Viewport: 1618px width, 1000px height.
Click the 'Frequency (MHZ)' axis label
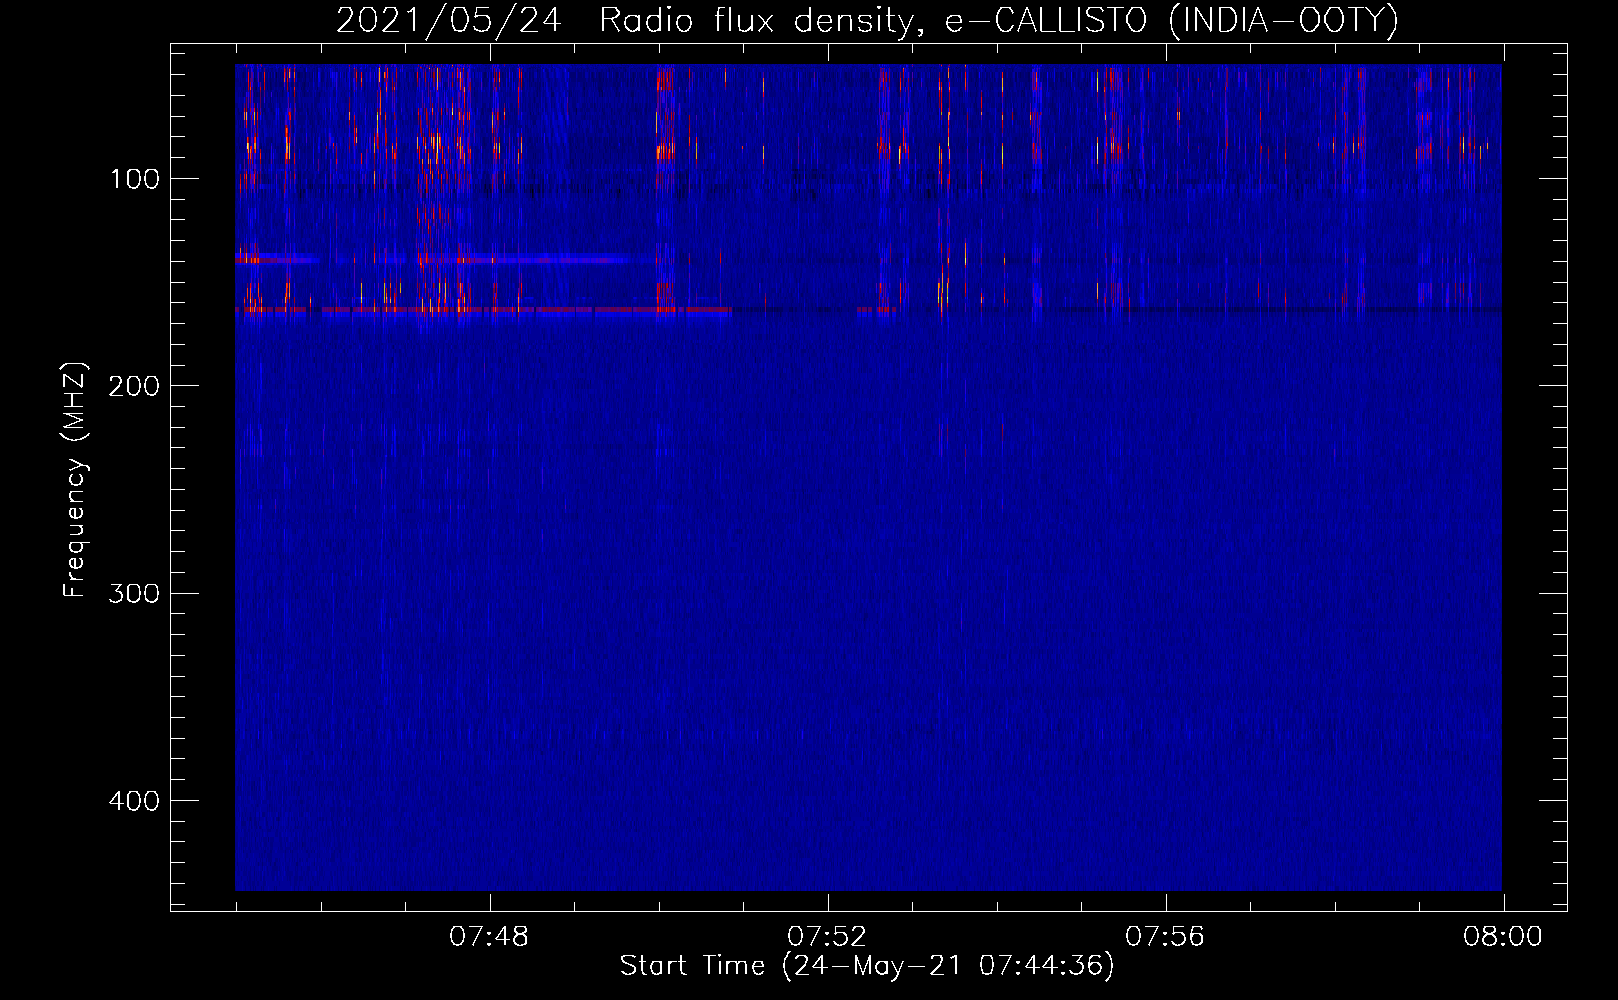click(x=75, y=481)
